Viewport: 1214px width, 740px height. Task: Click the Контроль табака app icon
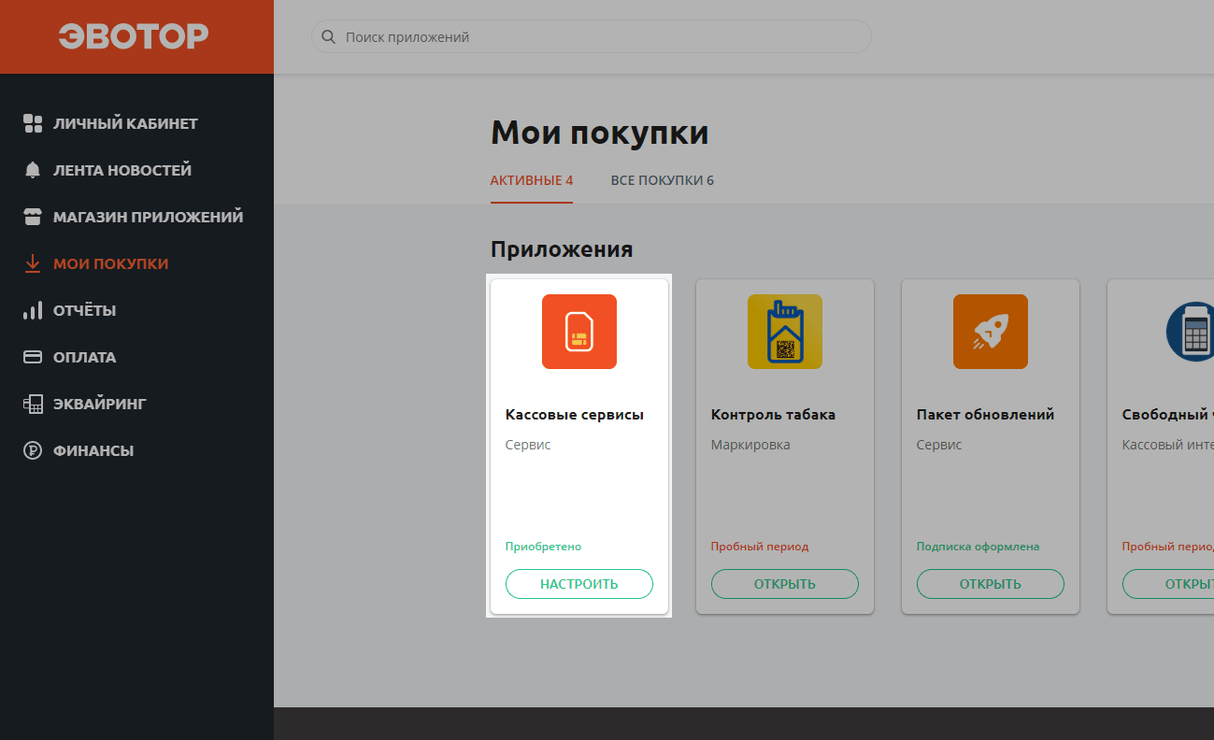[785, 332]
